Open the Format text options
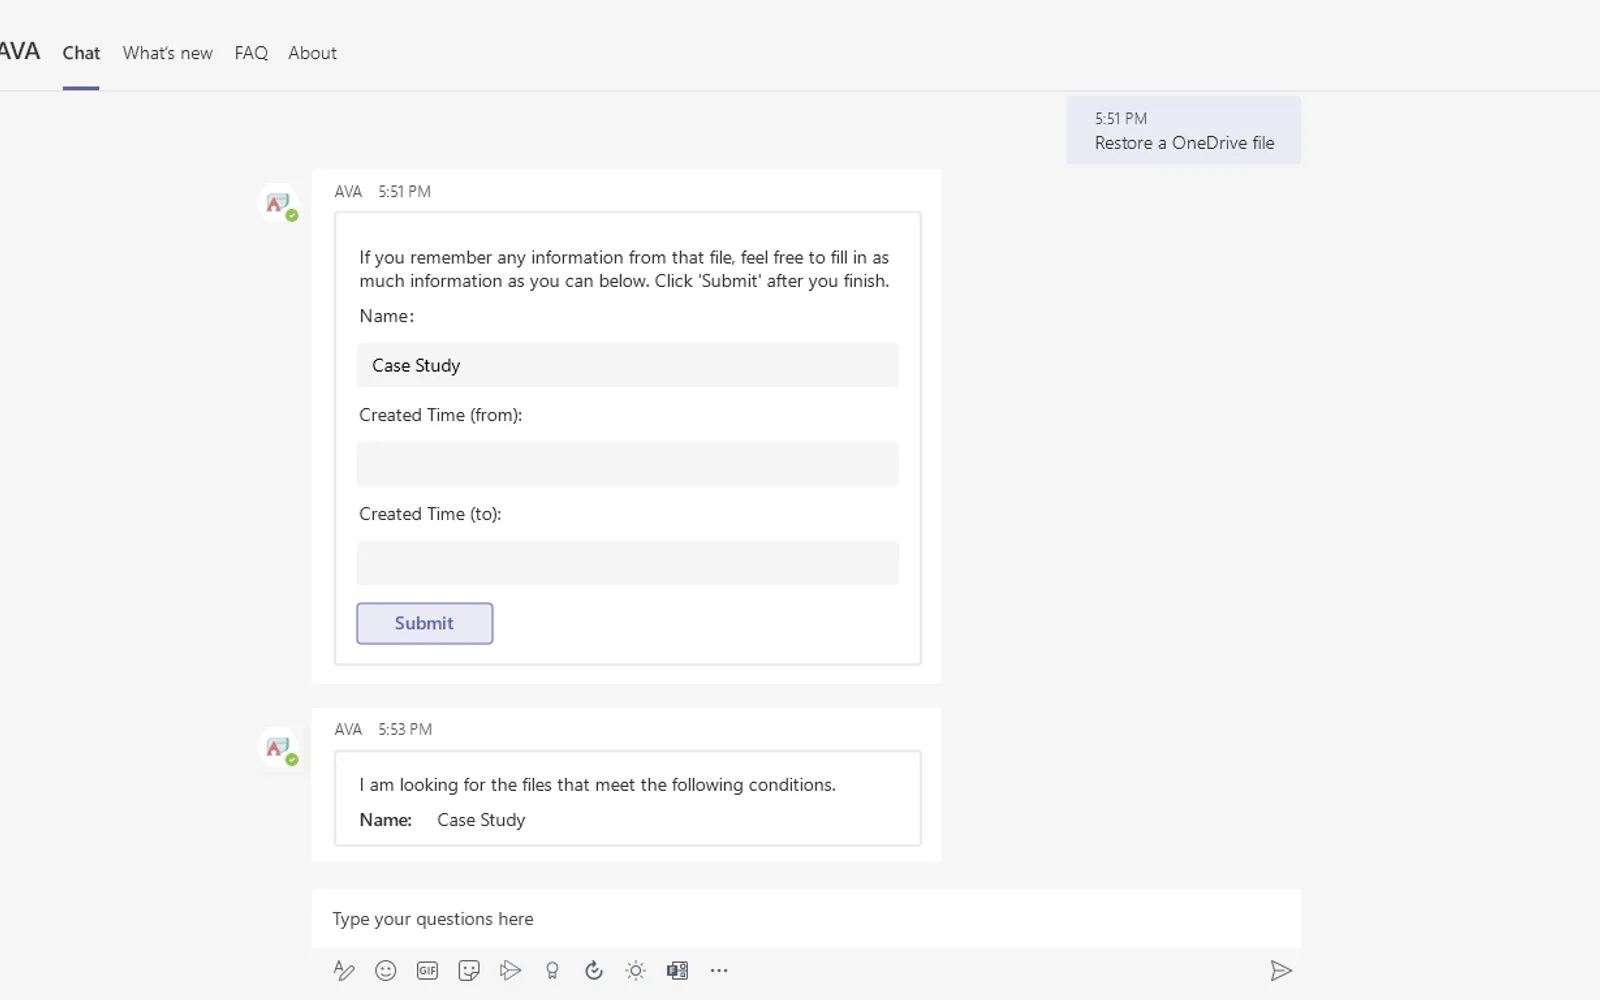Image resolution: width=1600 pixels, height=1000 pixels. click(343, 970)
